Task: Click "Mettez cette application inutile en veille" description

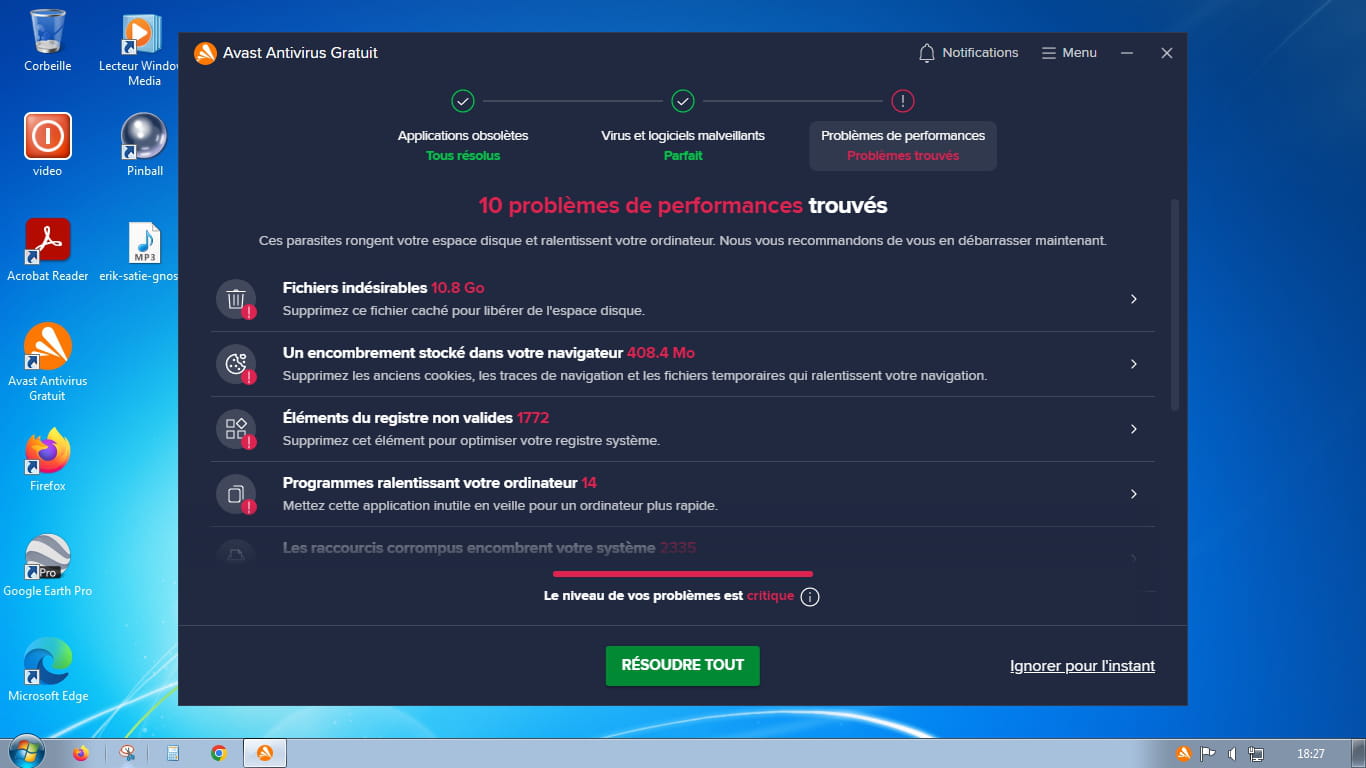Action: 500,506
